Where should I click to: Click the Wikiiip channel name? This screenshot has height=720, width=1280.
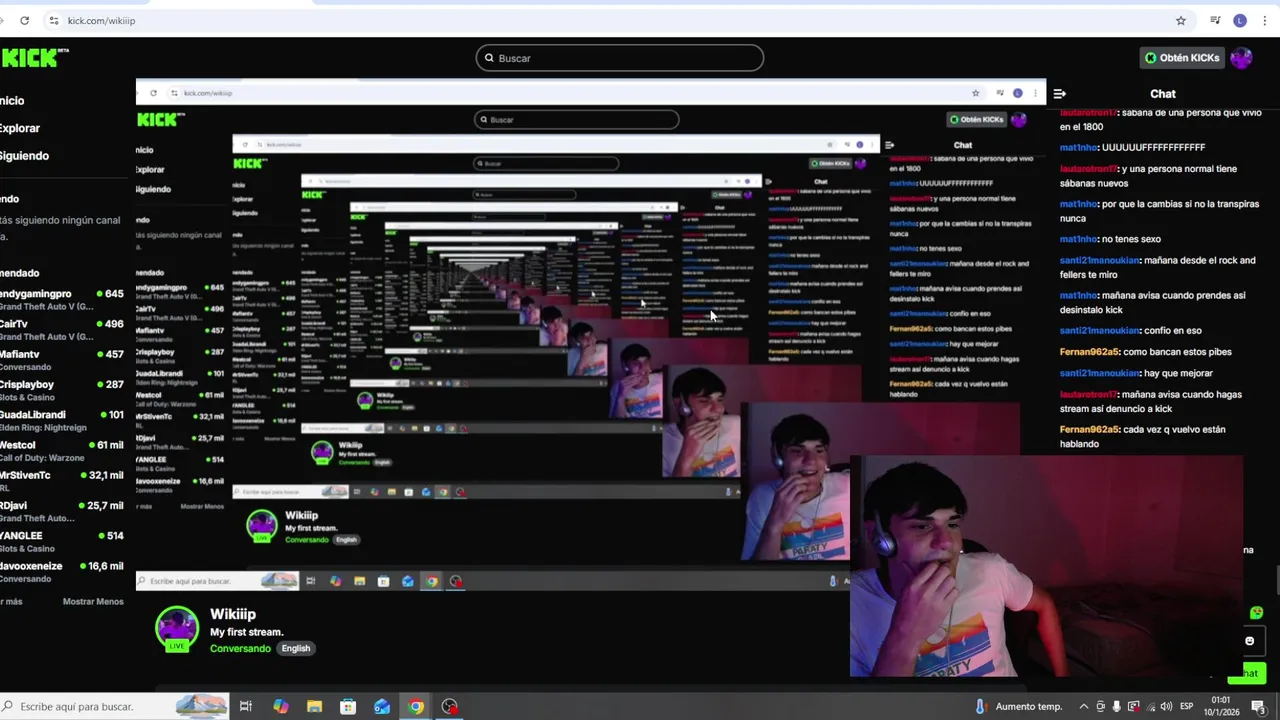point(233,614)
